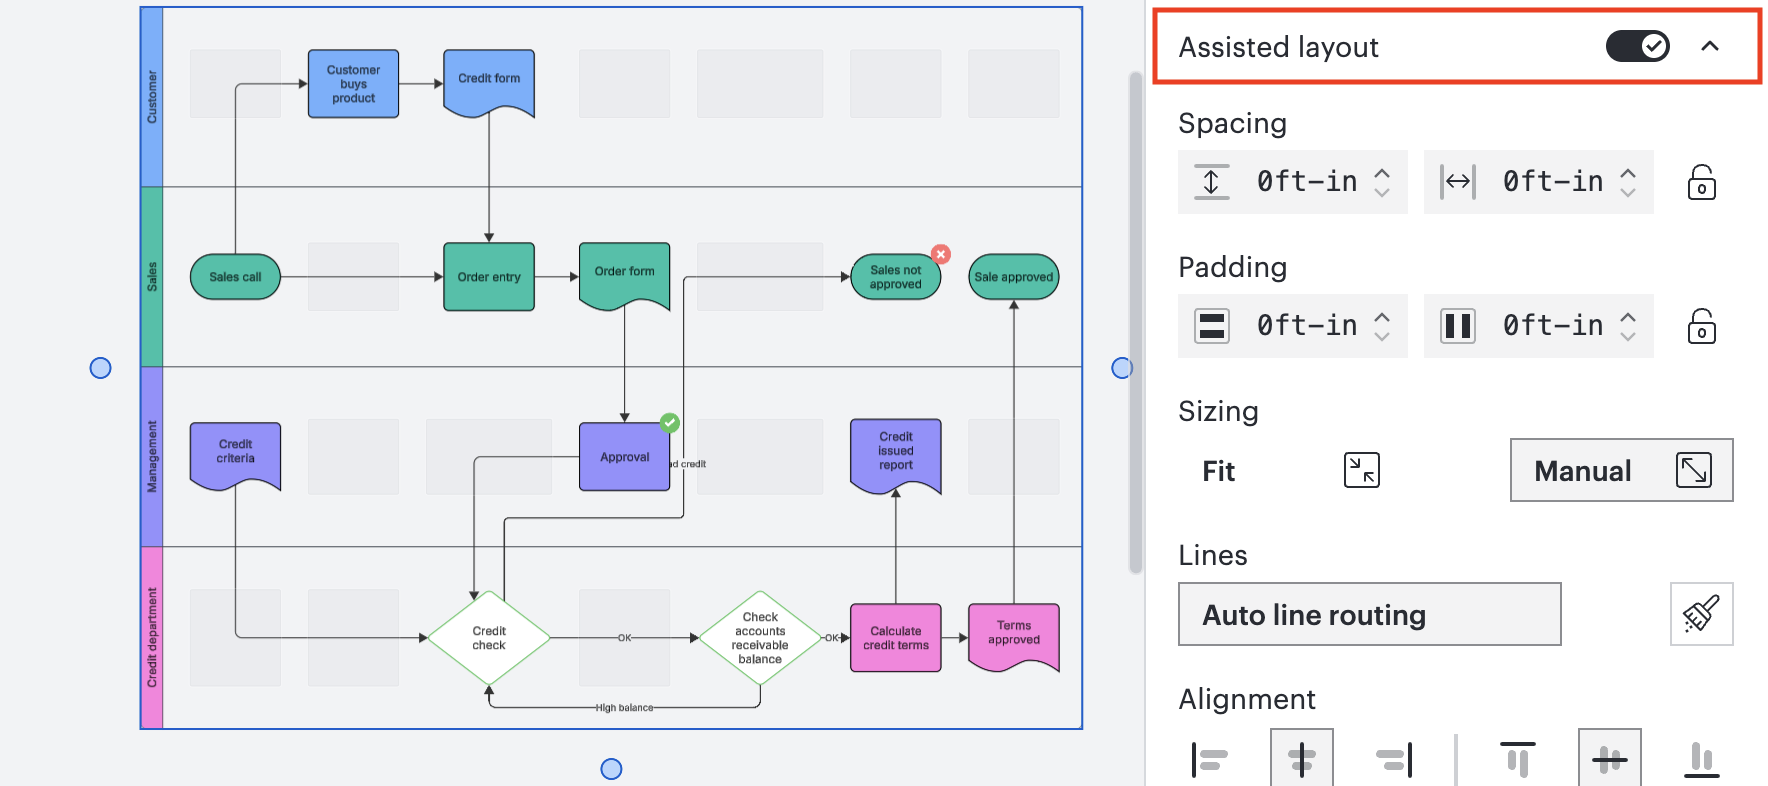Click the Credit department swimlane header

tap(152, 638)
